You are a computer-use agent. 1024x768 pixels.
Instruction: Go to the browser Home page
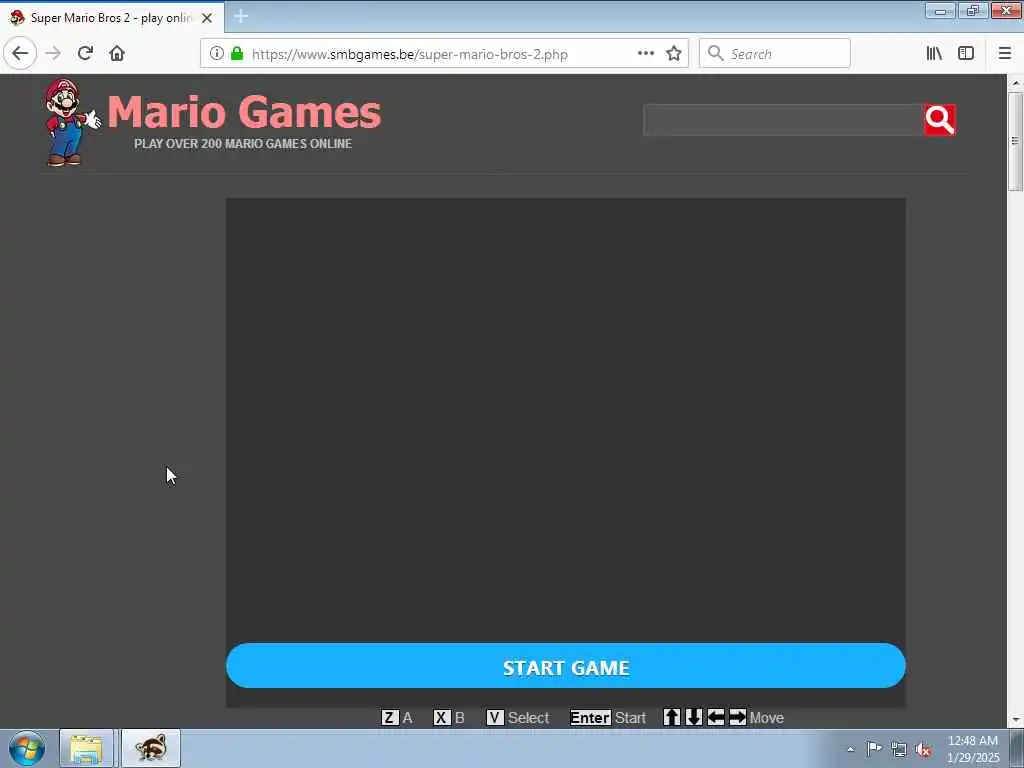(x=117, y=54)
